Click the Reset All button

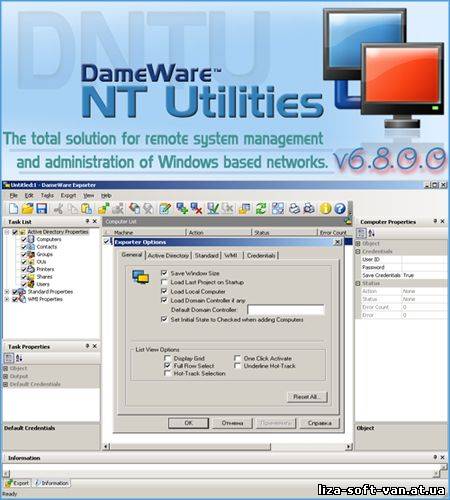[307, 397]
